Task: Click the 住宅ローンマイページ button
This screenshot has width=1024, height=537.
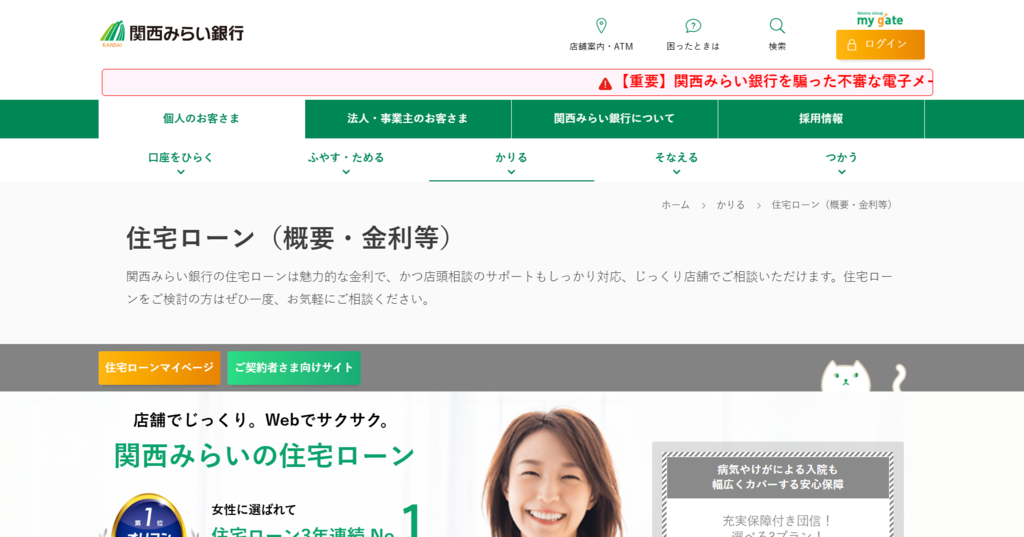Action: click(159, 368)
